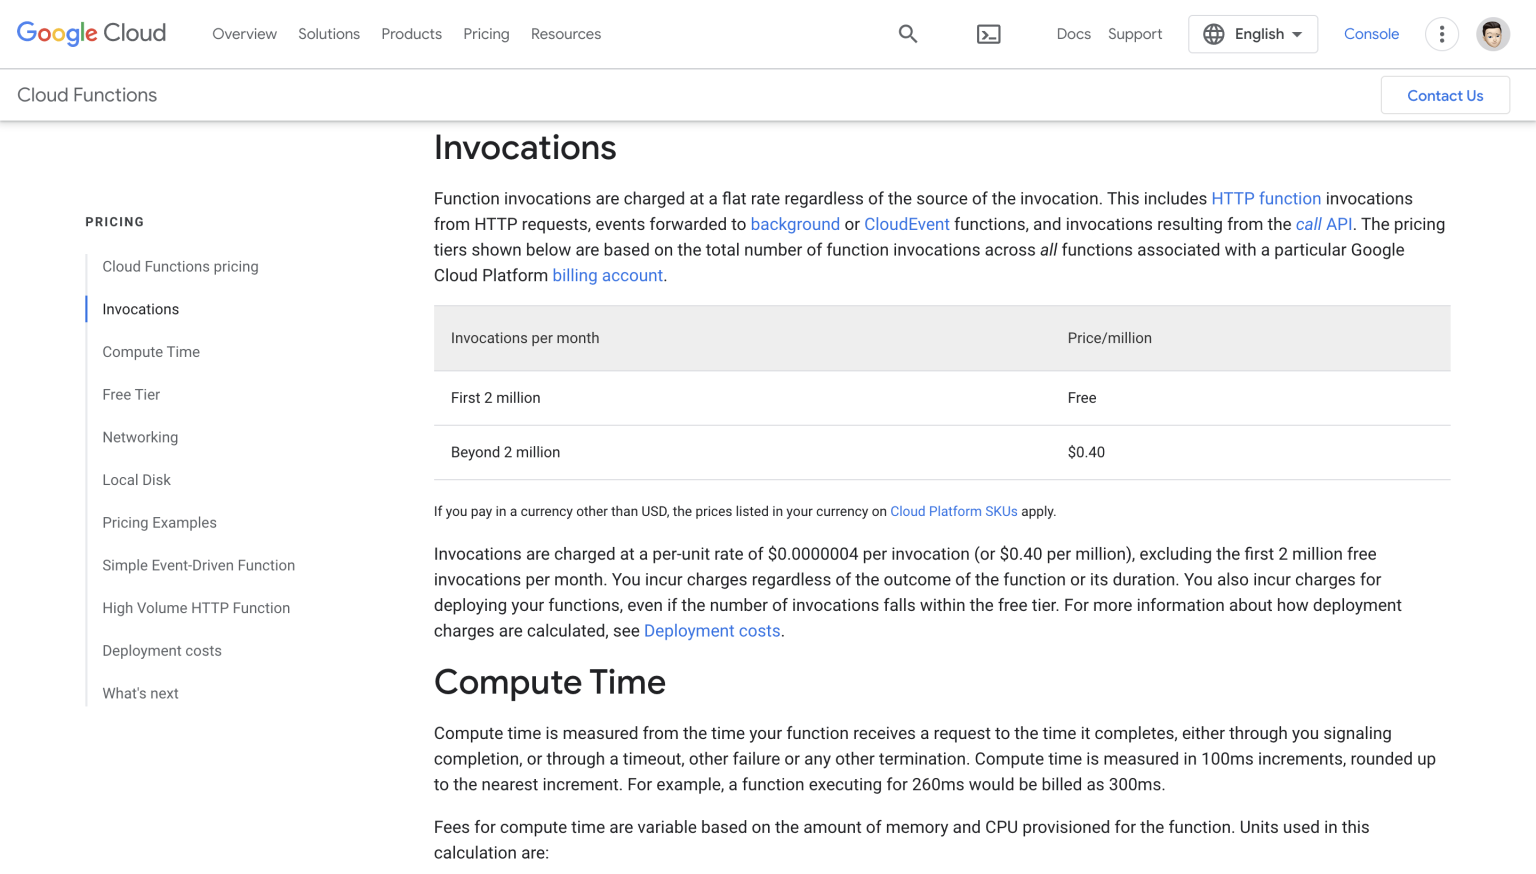
Task: Follow the Deployment costs link
Action: click(x=711, y=630)
